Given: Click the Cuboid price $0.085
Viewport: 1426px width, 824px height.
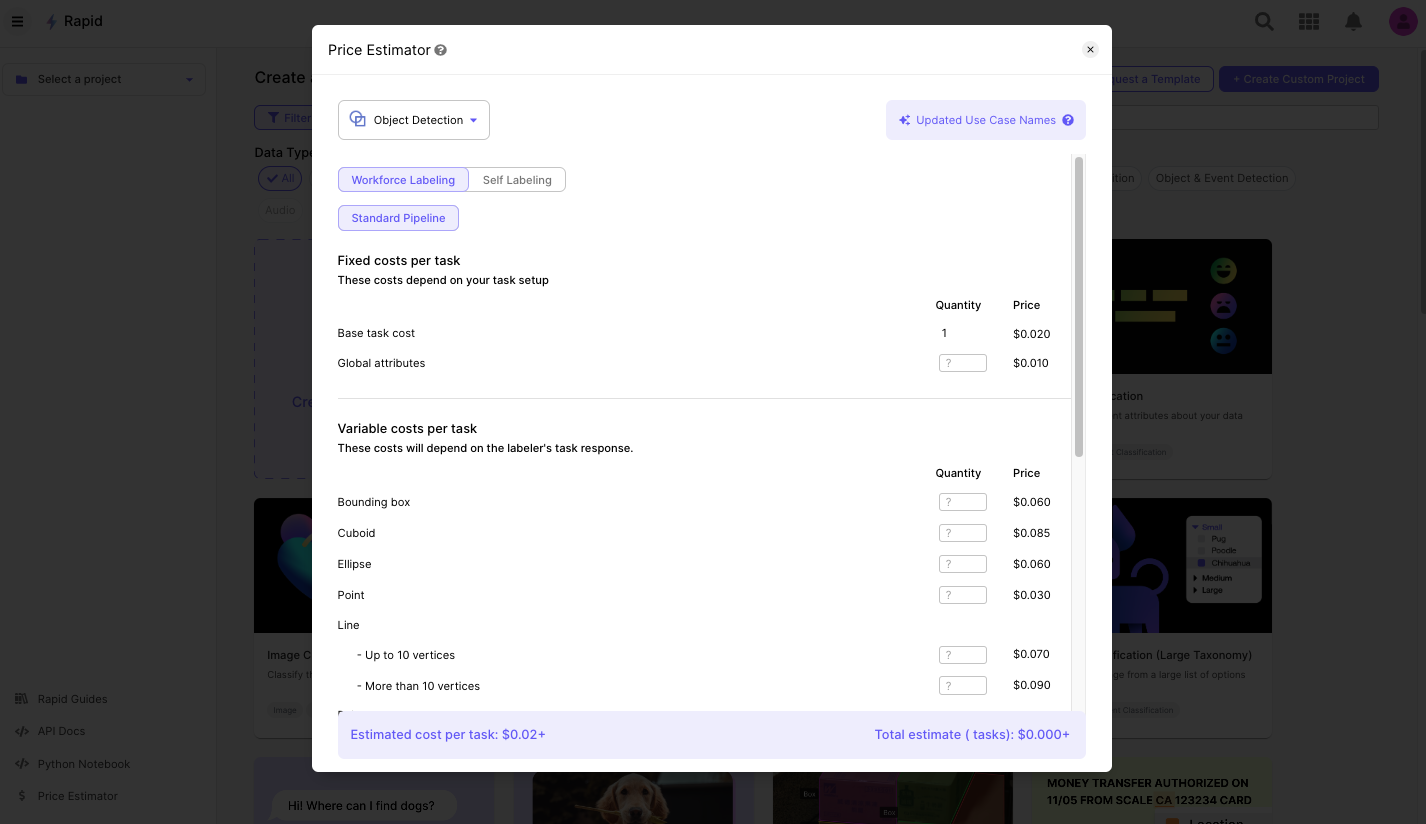Looking at the screenshot, I should 1031,533.
